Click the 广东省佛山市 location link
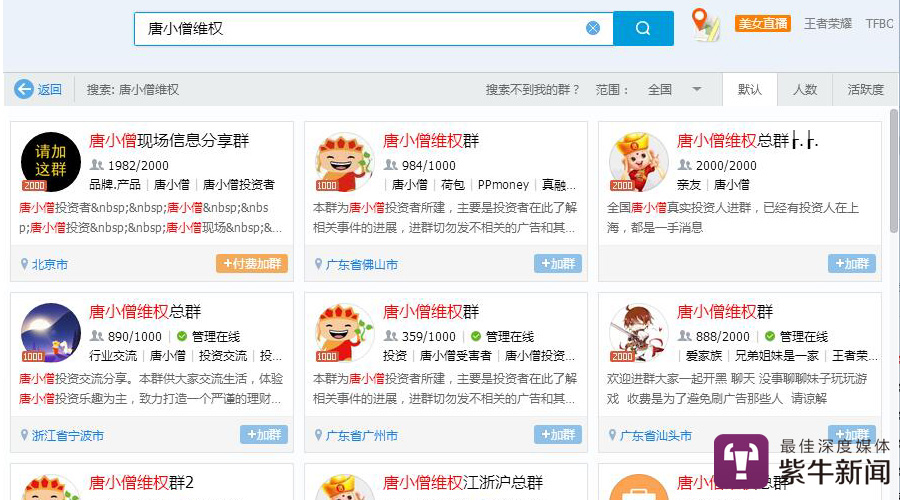Viewport: 900px width, 500px height. pyautogui.click(x=362, y=265)
